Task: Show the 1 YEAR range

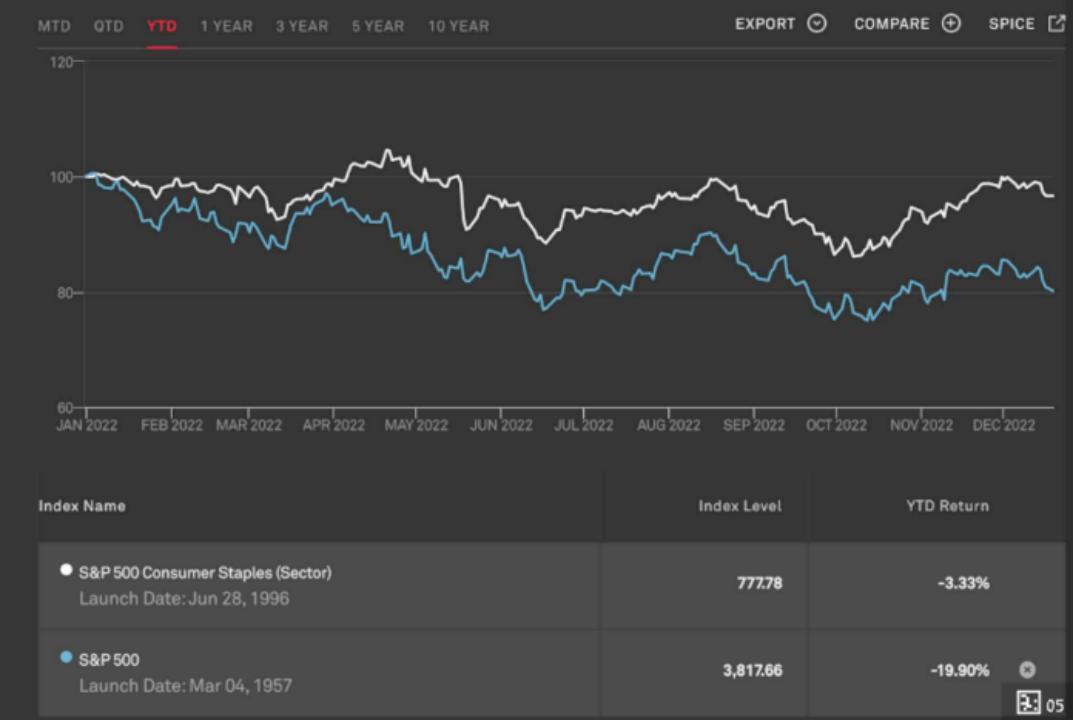Action: pos(226,26)
